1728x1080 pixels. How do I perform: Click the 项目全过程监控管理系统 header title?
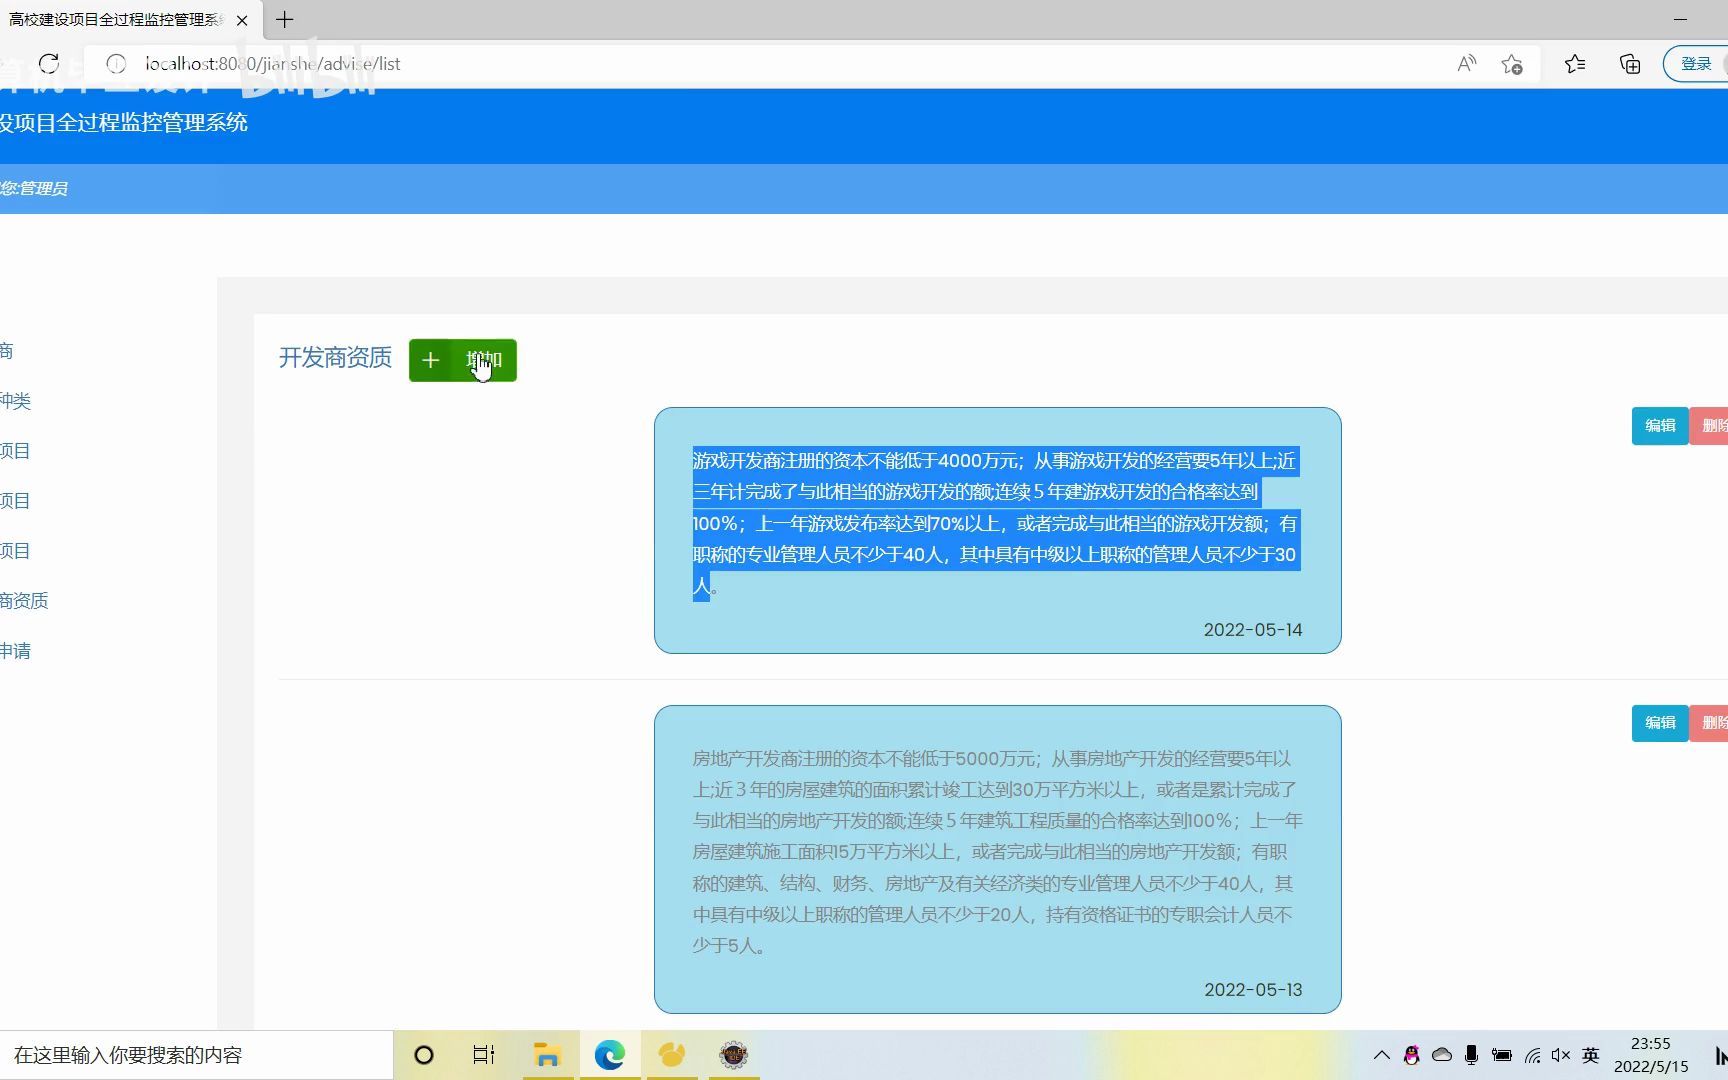[x=123, y=123]
